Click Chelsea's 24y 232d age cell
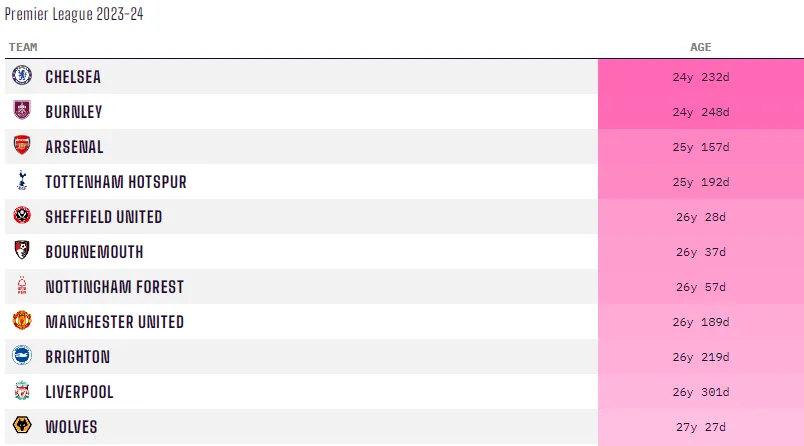The width and height of the screenshot is (804, 446). click(700, 77)
